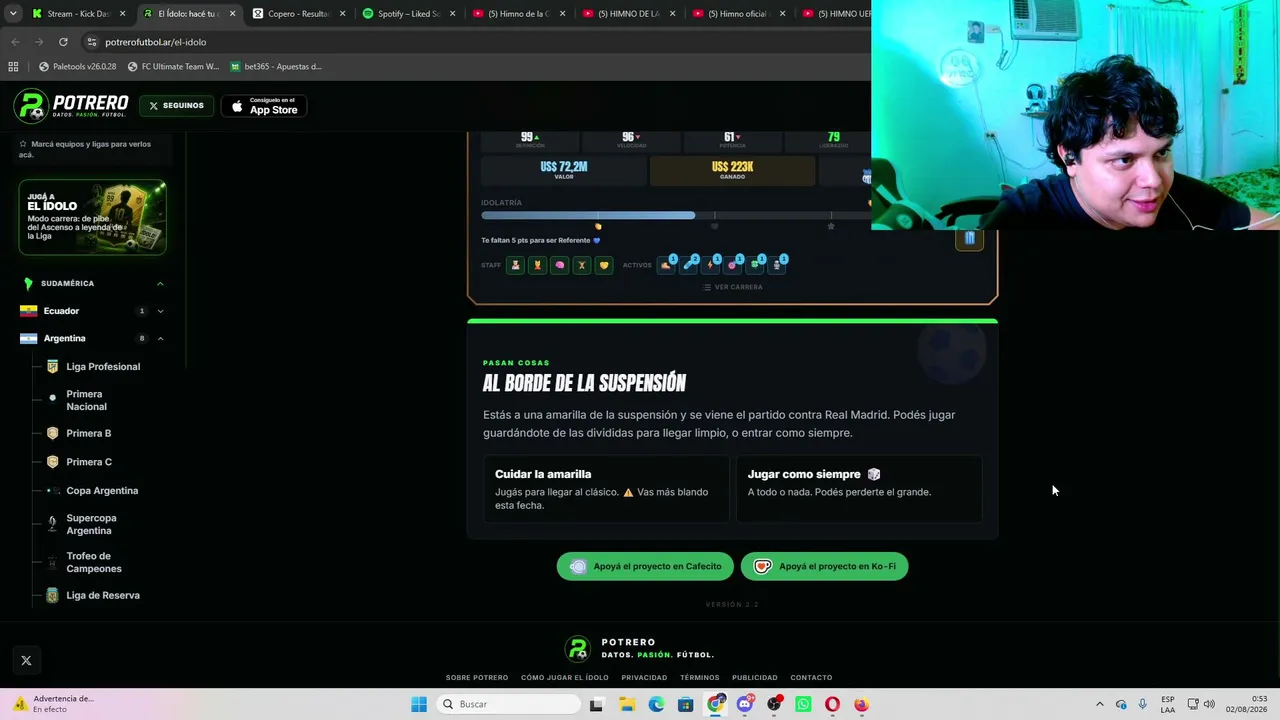The image size is (1280, 720).
Task: Open Opera browser from the taskbar
Action: [832, 704]
